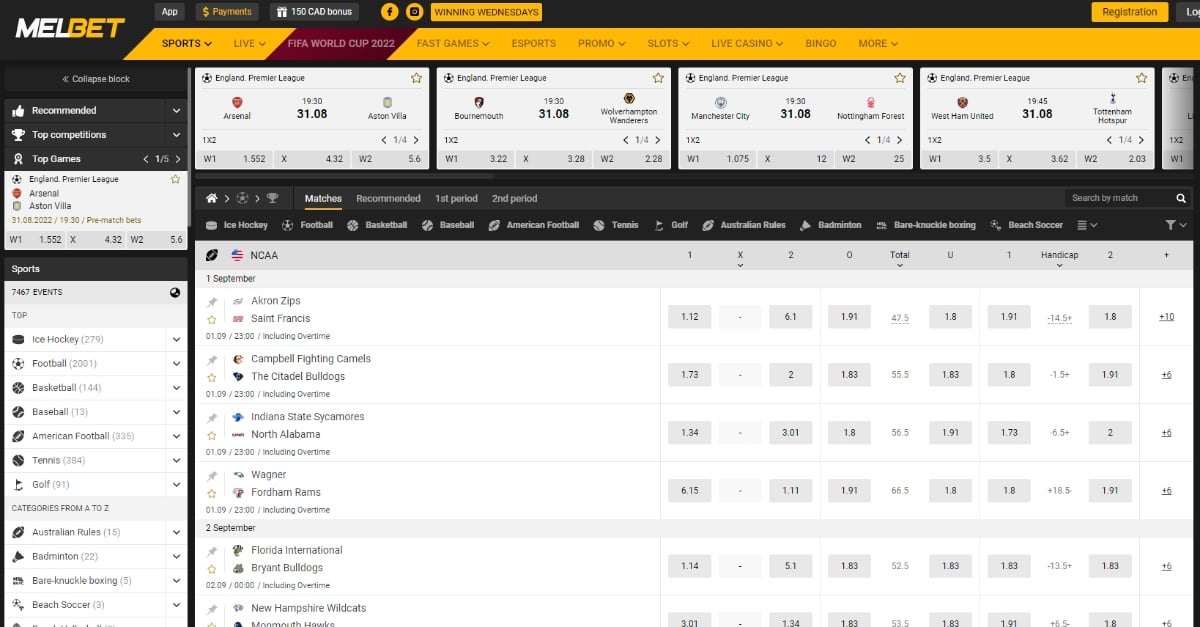The width and height of the screenshot is (1200, 627).
Task: Filter sports bar by Golf
Action: [x=670, y=225]
